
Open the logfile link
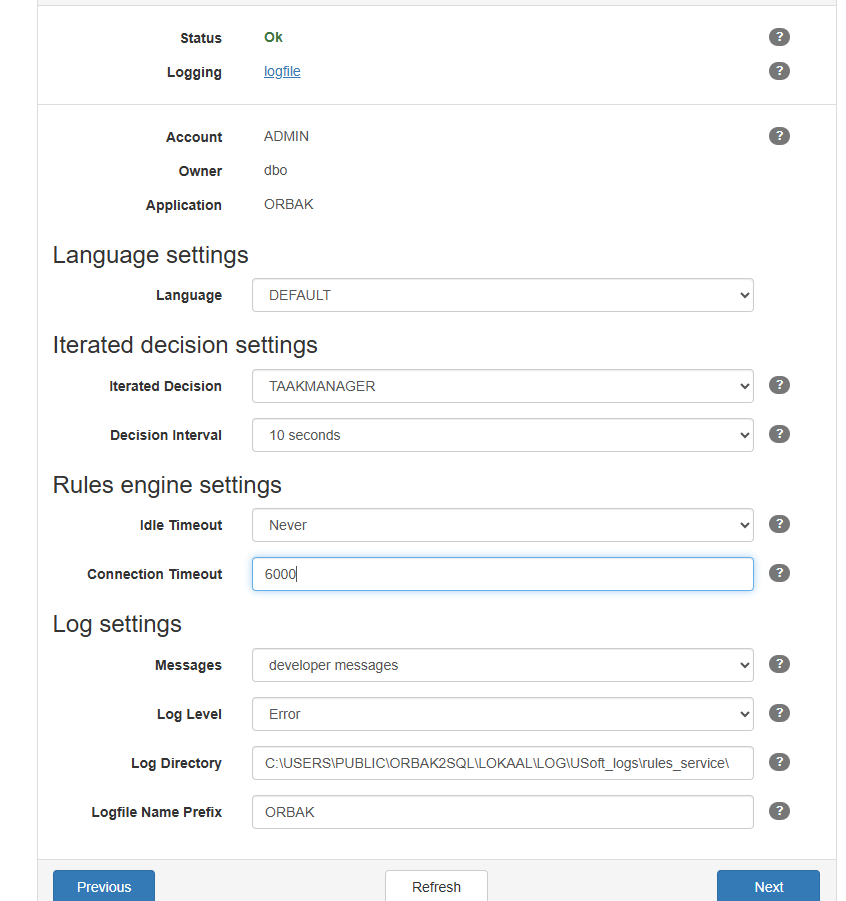(282, 71)
